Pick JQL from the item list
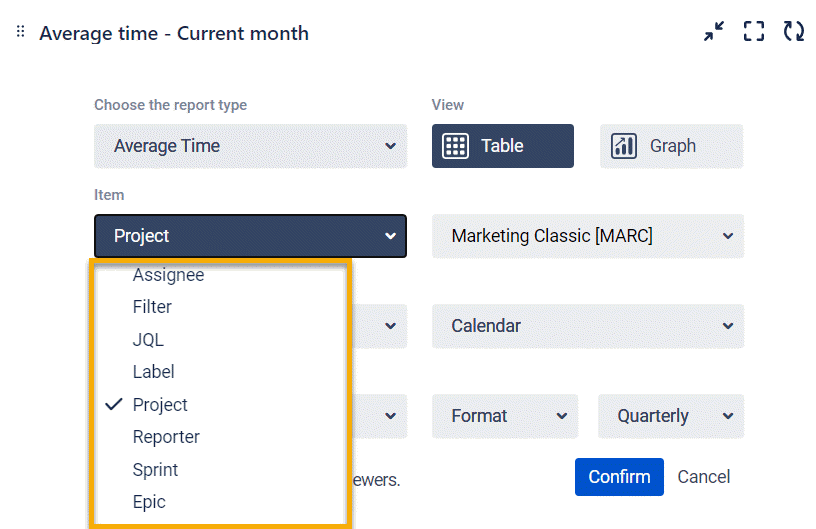This screenshot has height=529, width=816. 148,340
